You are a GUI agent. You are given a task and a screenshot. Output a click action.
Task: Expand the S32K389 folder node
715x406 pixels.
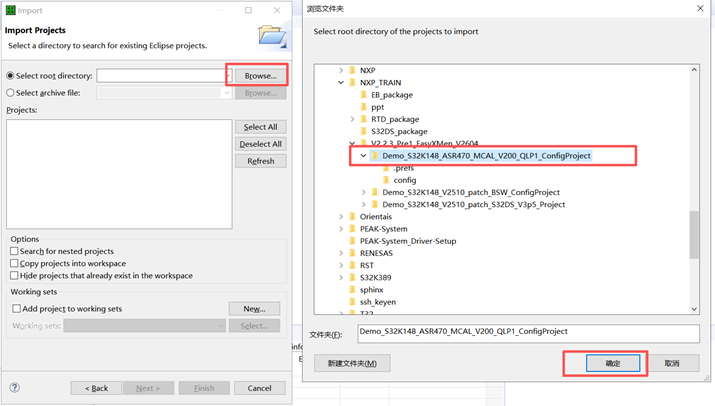pyautogui.click(x=341, y=277)
